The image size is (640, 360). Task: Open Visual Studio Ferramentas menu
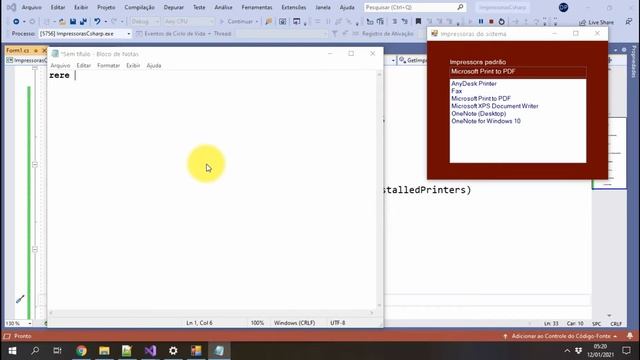(x=257, y=7)
